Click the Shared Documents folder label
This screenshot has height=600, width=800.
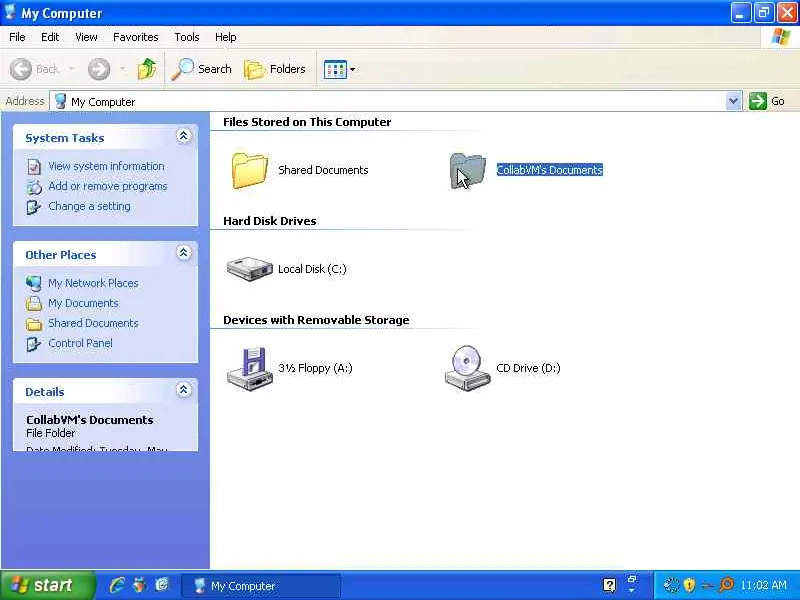click(323, 170)
